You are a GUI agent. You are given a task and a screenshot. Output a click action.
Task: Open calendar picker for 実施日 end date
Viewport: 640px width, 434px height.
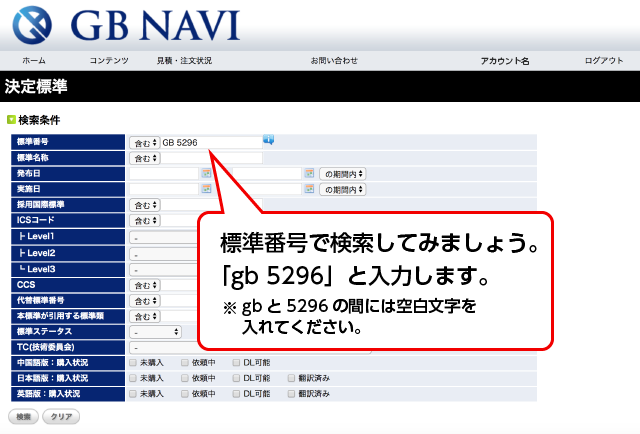coord(309,189)
